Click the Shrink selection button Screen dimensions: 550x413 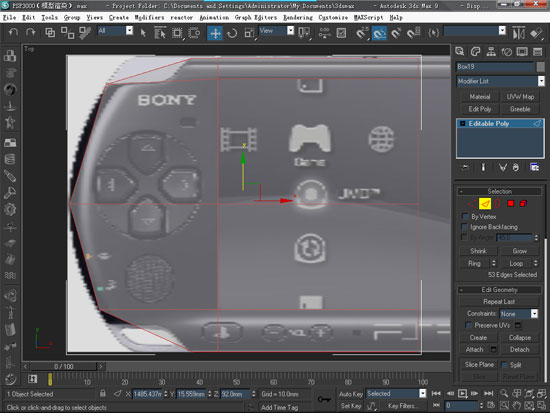[x=478, y=251]
